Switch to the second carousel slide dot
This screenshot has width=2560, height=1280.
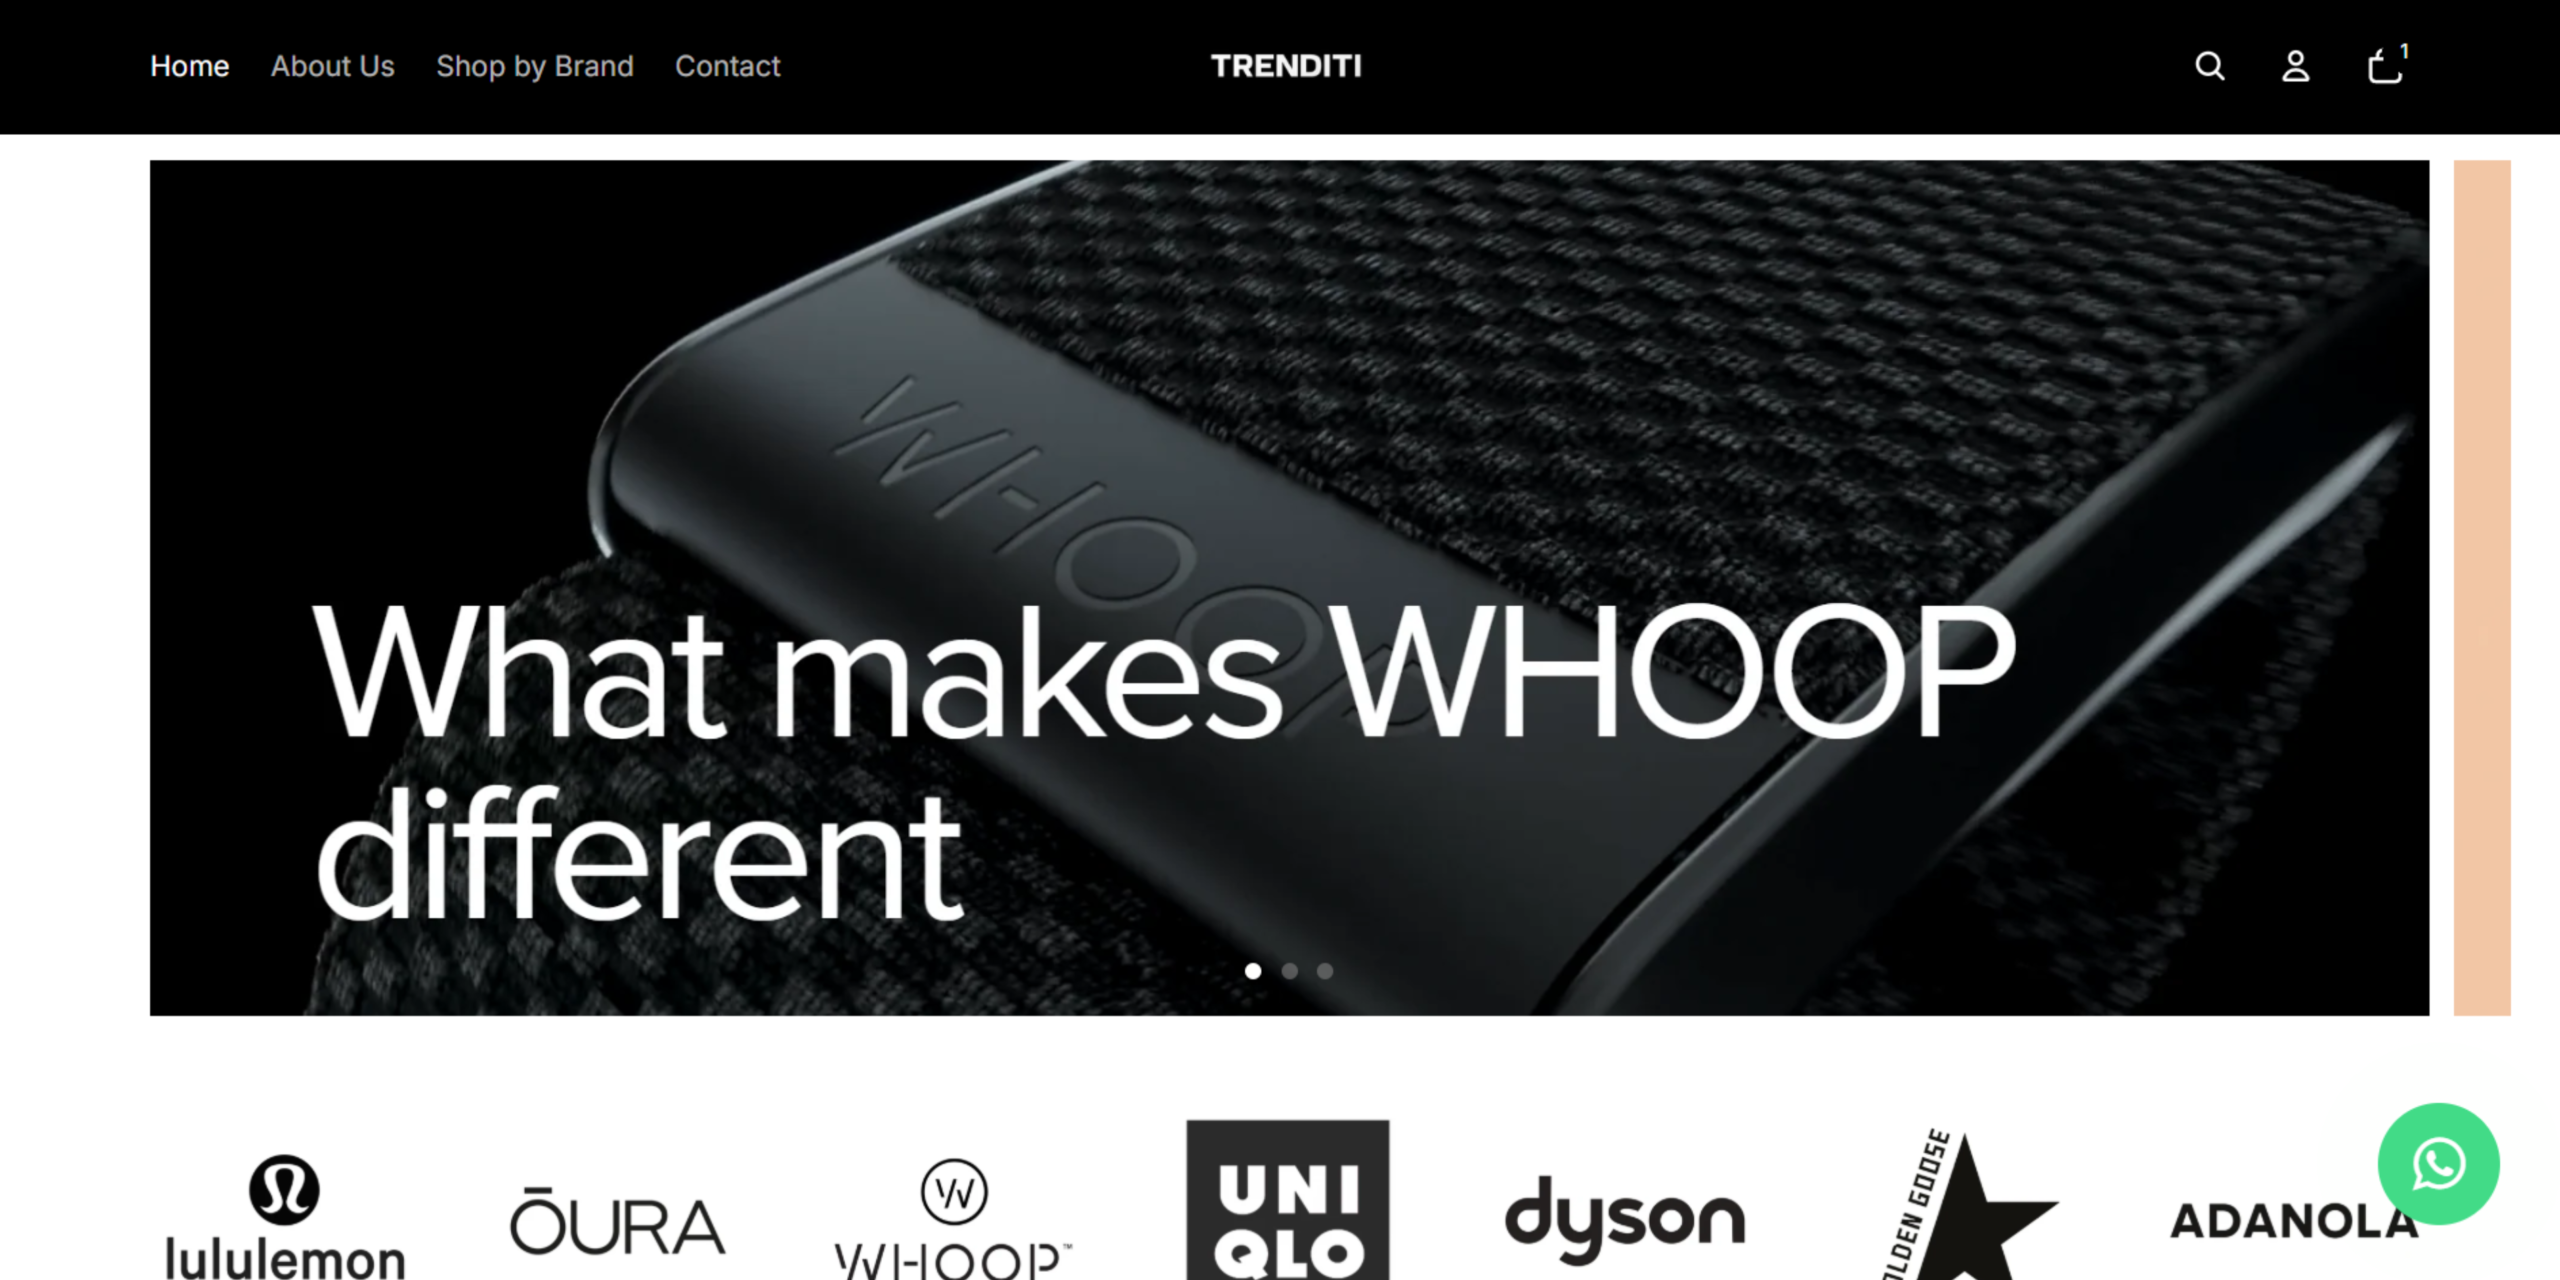(1289, 971)
